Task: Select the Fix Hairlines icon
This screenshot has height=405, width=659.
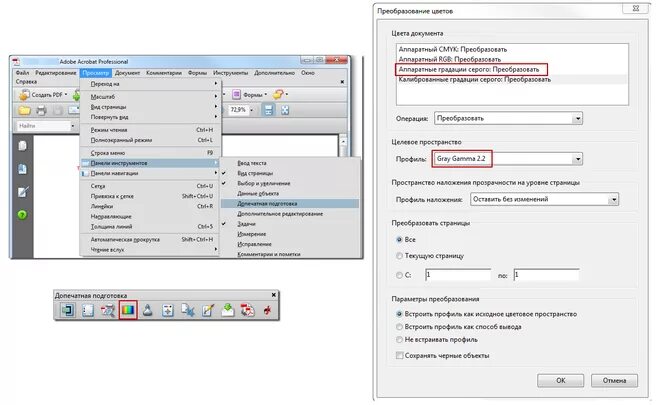Action: tap(208, 310)
